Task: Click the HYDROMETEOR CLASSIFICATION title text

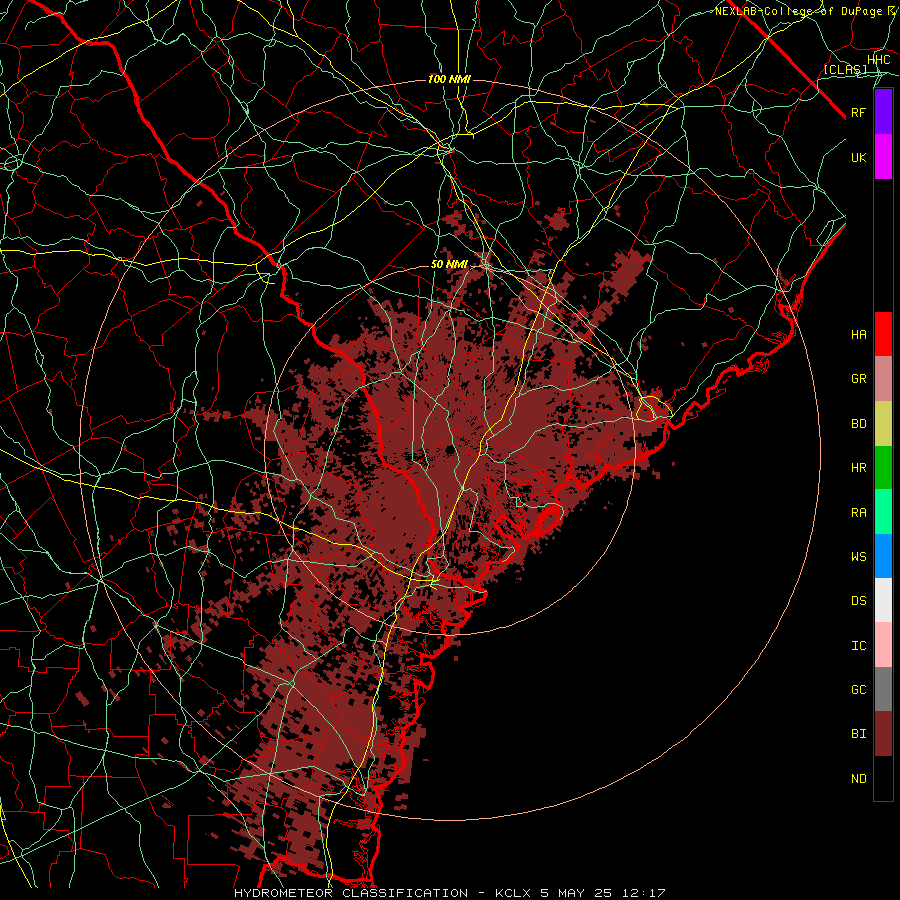Action: point(351,893)
